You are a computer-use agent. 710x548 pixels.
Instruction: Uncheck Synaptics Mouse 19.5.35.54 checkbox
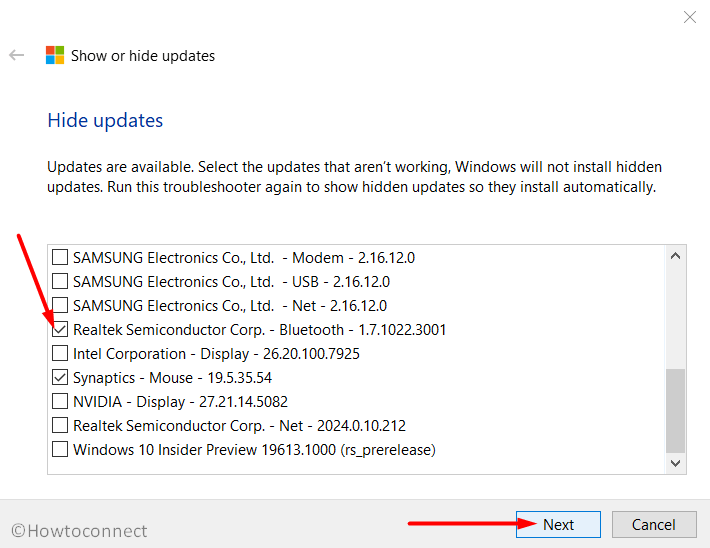[60, 377]
